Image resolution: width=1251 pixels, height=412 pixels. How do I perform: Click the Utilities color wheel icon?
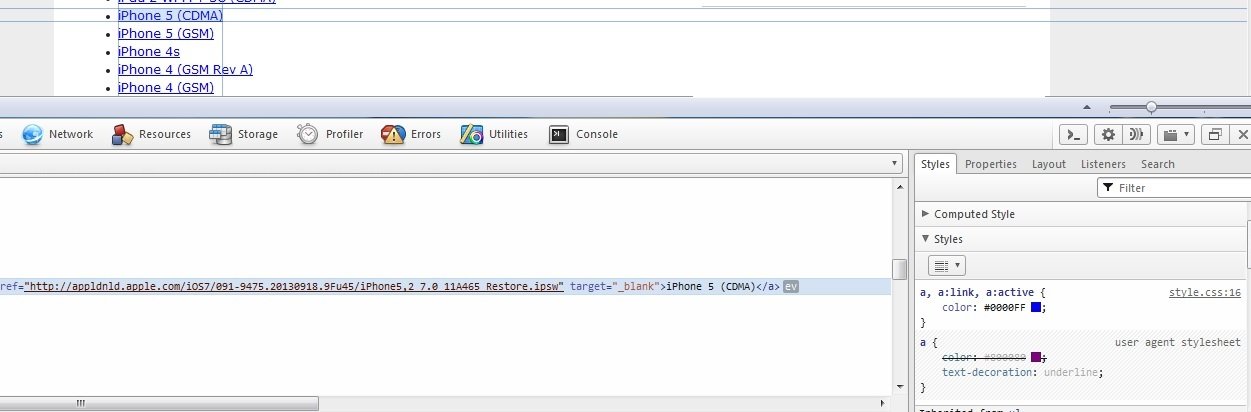(x=471, y=134)
